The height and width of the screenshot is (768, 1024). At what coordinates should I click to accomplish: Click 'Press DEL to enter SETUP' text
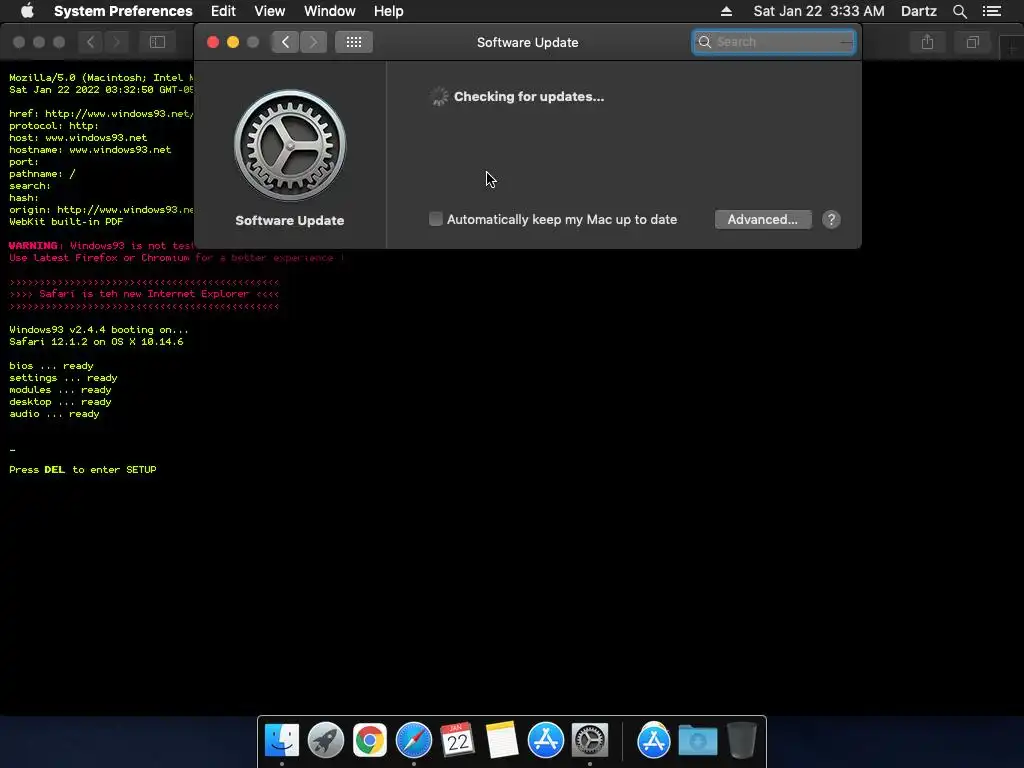pos(83,470)
